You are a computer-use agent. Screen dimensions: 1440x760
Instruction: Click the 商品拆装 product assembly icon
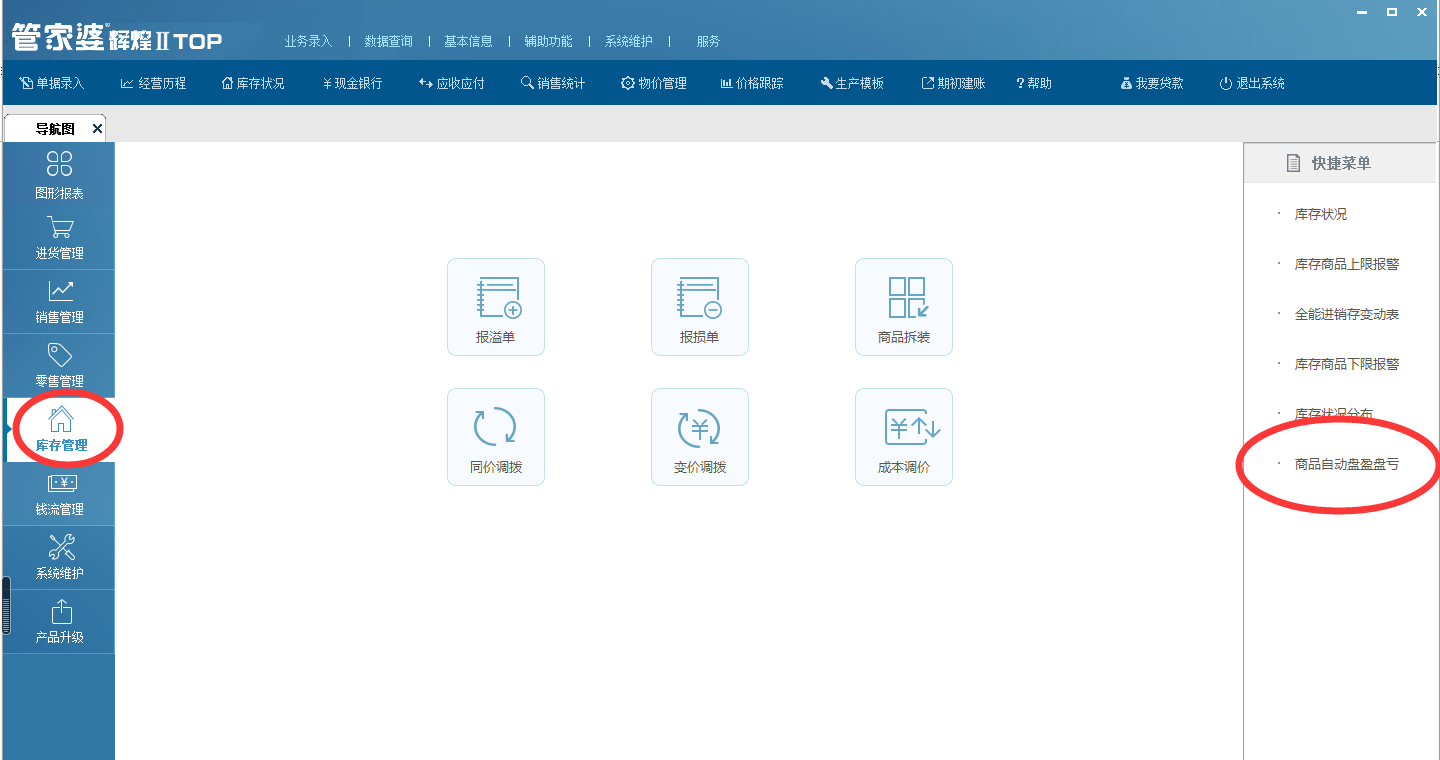pos(904,306)
